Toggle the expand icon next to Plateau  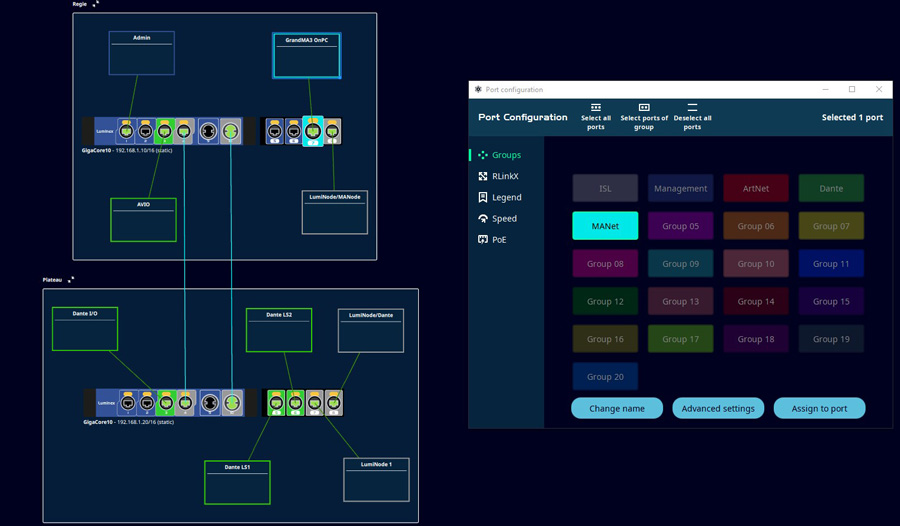pyautogui.click(x=71, y=280)
